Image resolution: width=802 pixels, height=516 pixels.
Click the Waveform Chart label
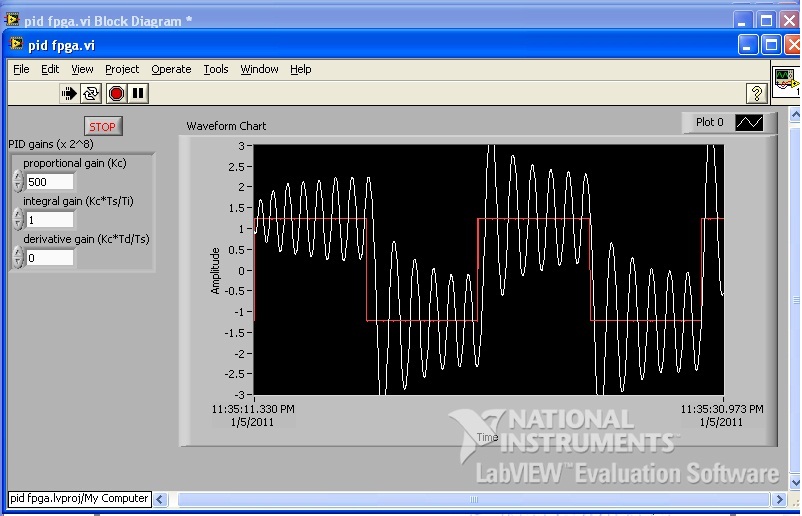(226, 126)
